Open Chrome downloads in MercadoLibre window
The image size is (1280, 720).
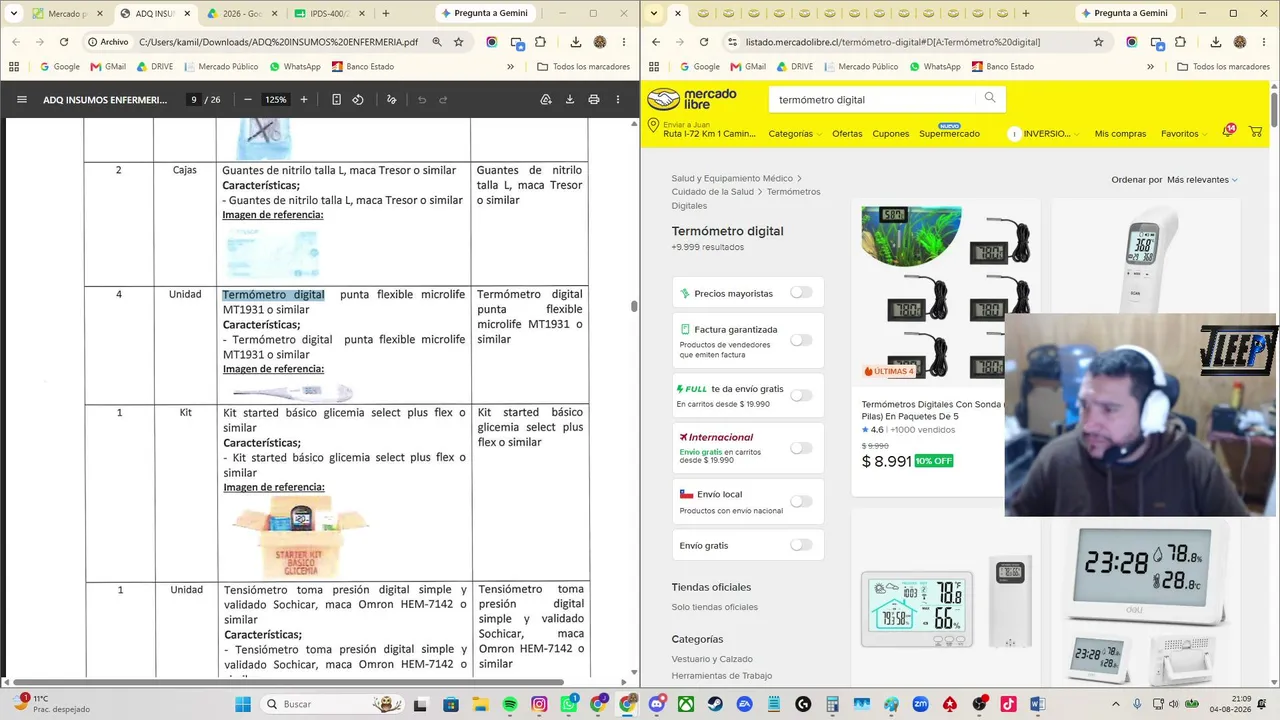pyautogui.click(x=1216, y=42)
